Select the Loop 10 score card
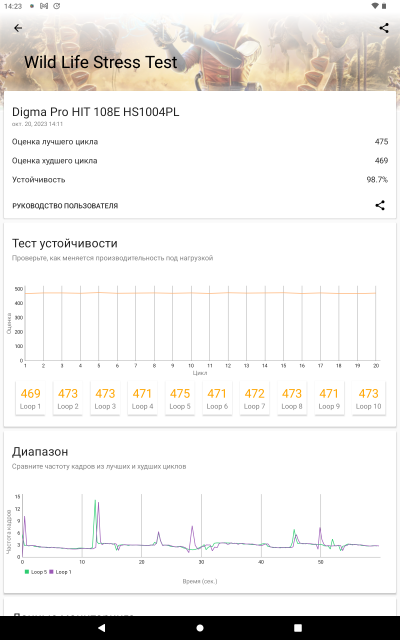The image size is (400, 640). click(x=369, y=398)
